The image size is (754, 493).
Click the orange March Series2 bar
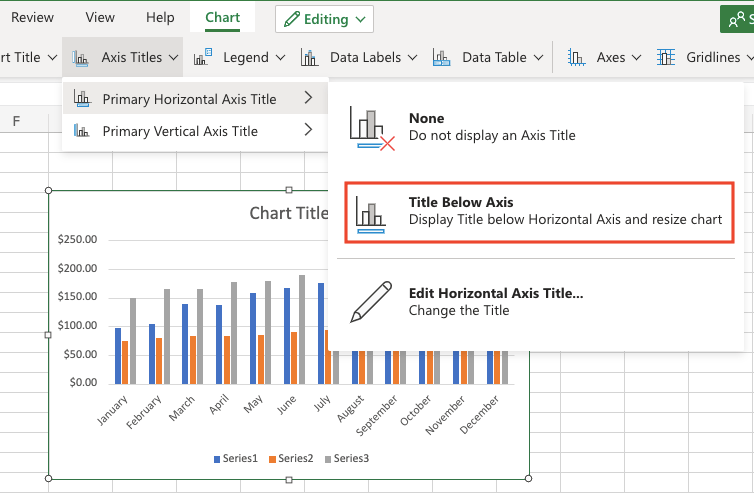193,360
